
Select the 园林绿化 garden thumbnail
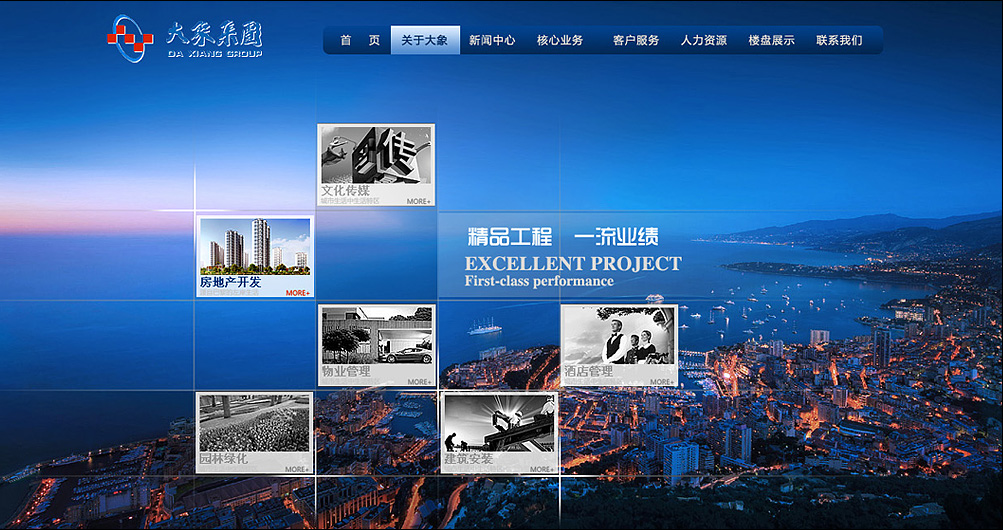click(x=254, y=424)
